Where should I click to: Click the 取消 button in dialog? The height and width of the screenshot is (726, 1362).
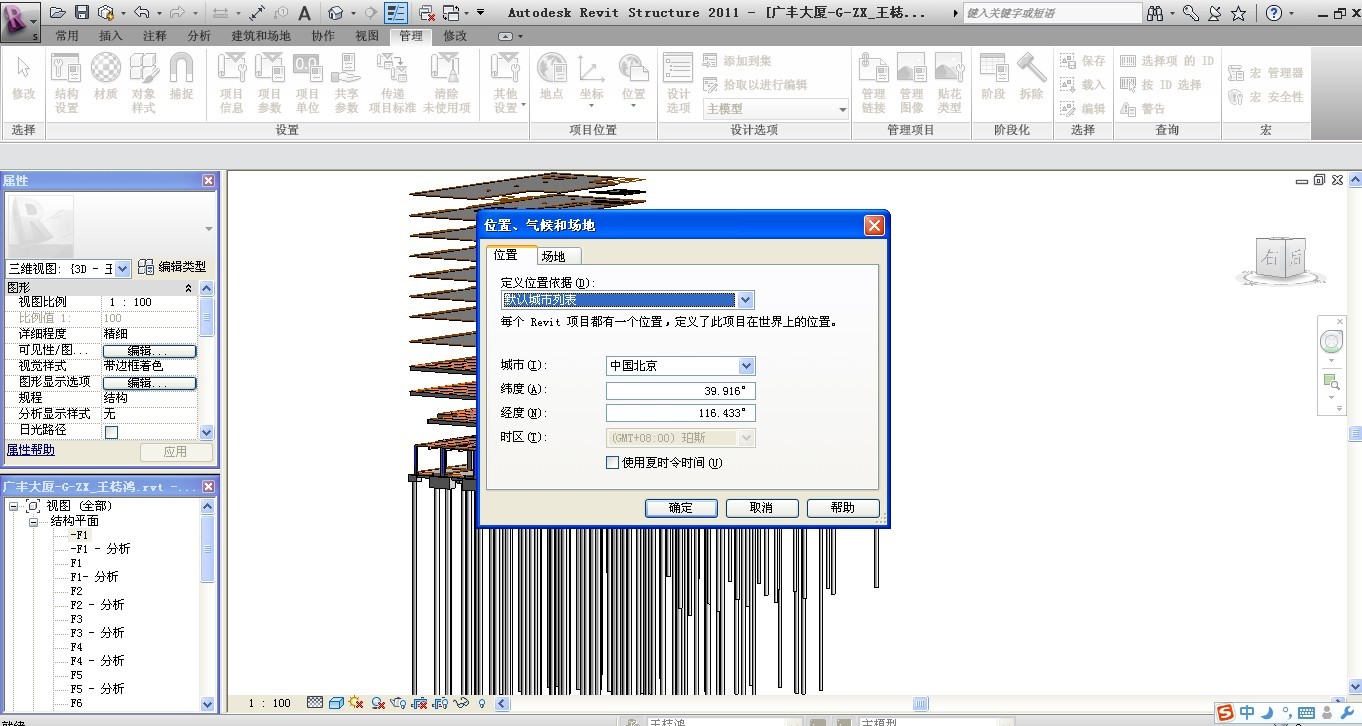click(762, 508)
